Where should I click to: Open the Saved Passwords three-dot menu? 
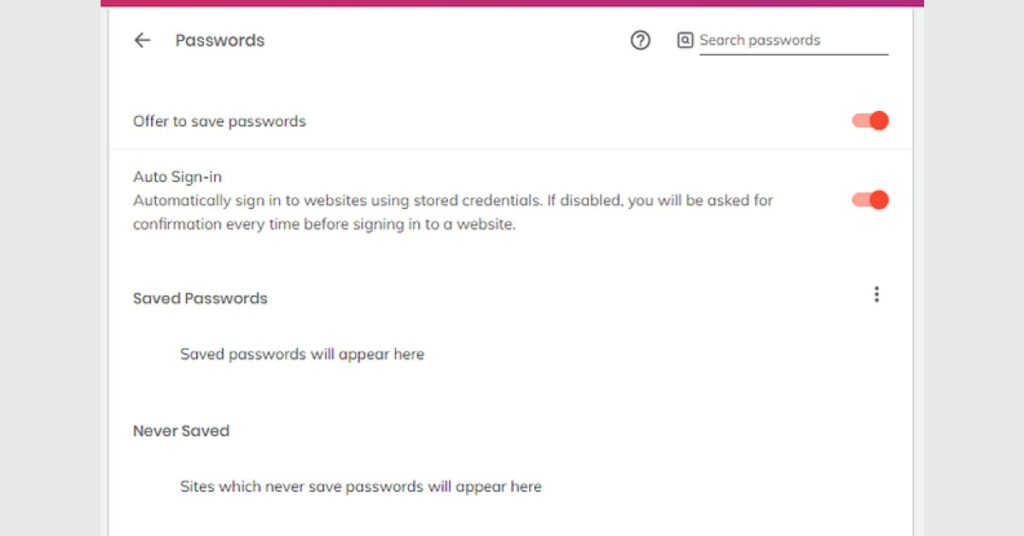[876, 295]
